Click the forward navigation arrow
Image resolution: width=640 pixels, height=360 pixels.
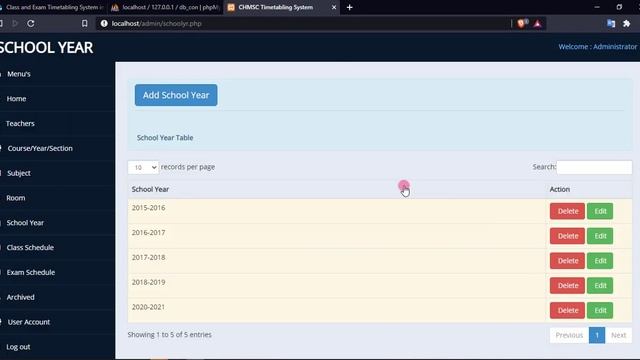tap(15, 24)
